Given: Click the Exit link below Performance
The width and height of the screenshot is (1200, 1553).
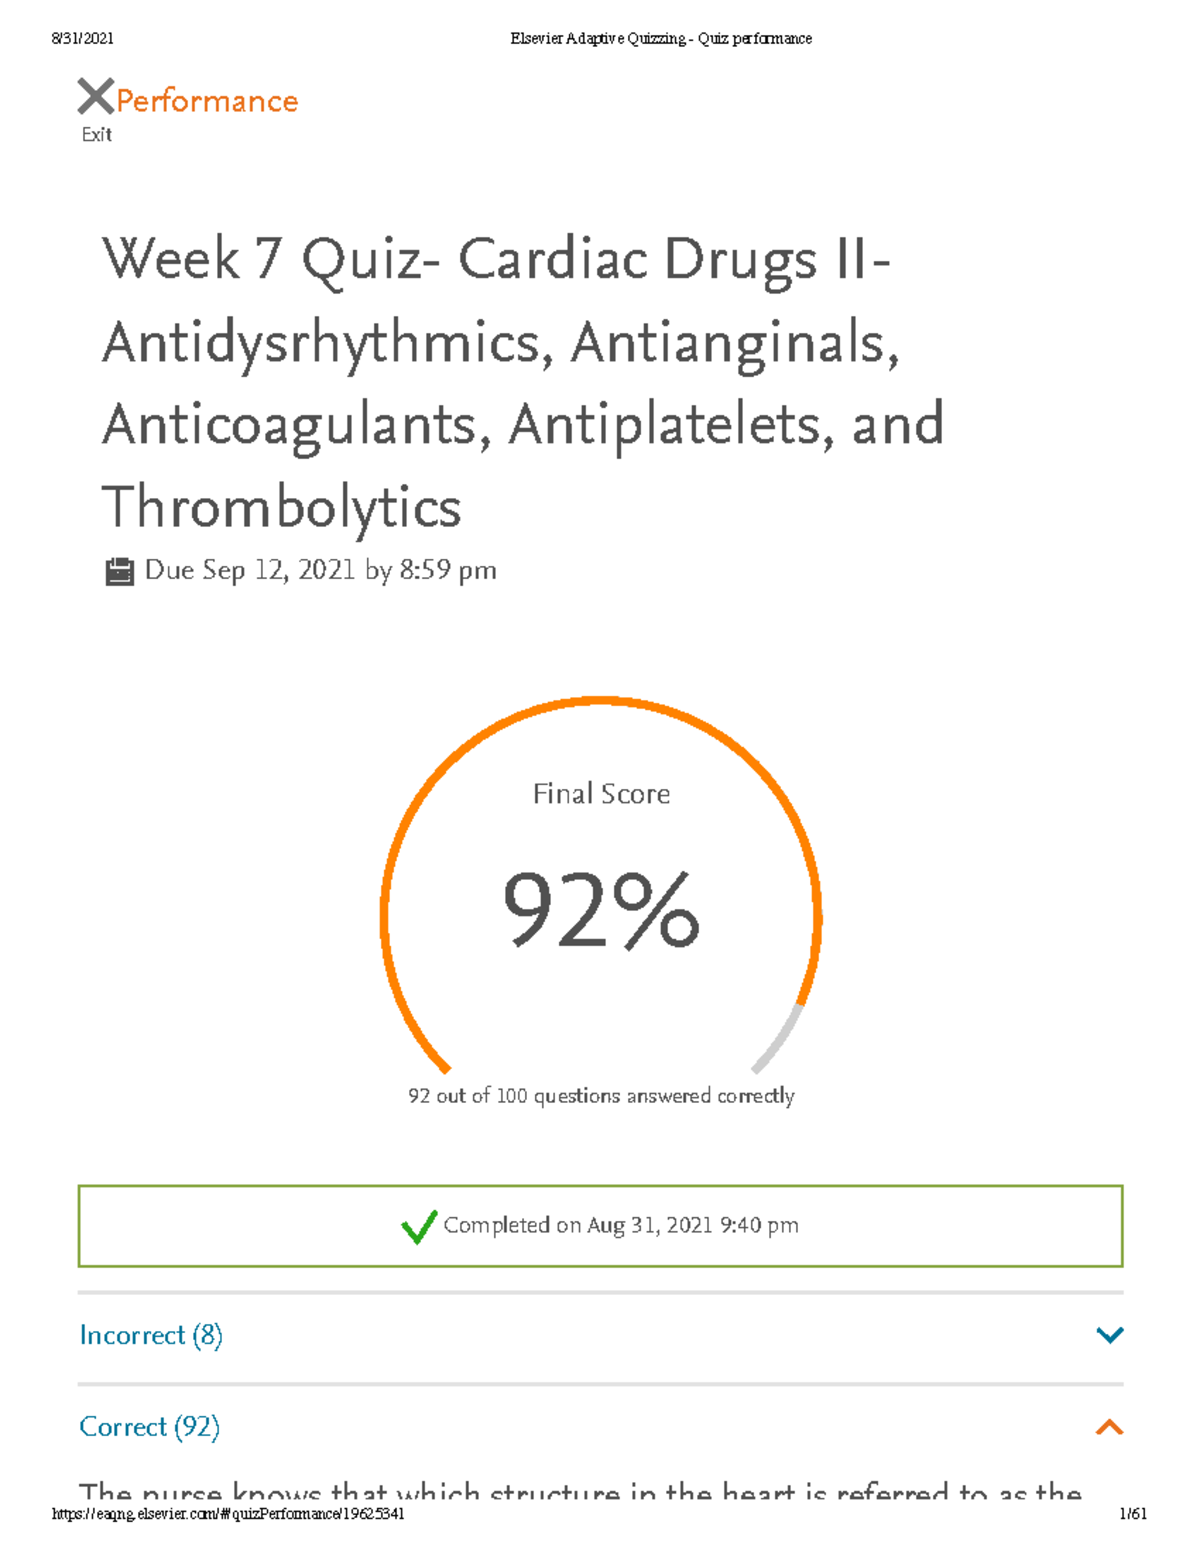Looking at the screenshot, I should [95, 133].
